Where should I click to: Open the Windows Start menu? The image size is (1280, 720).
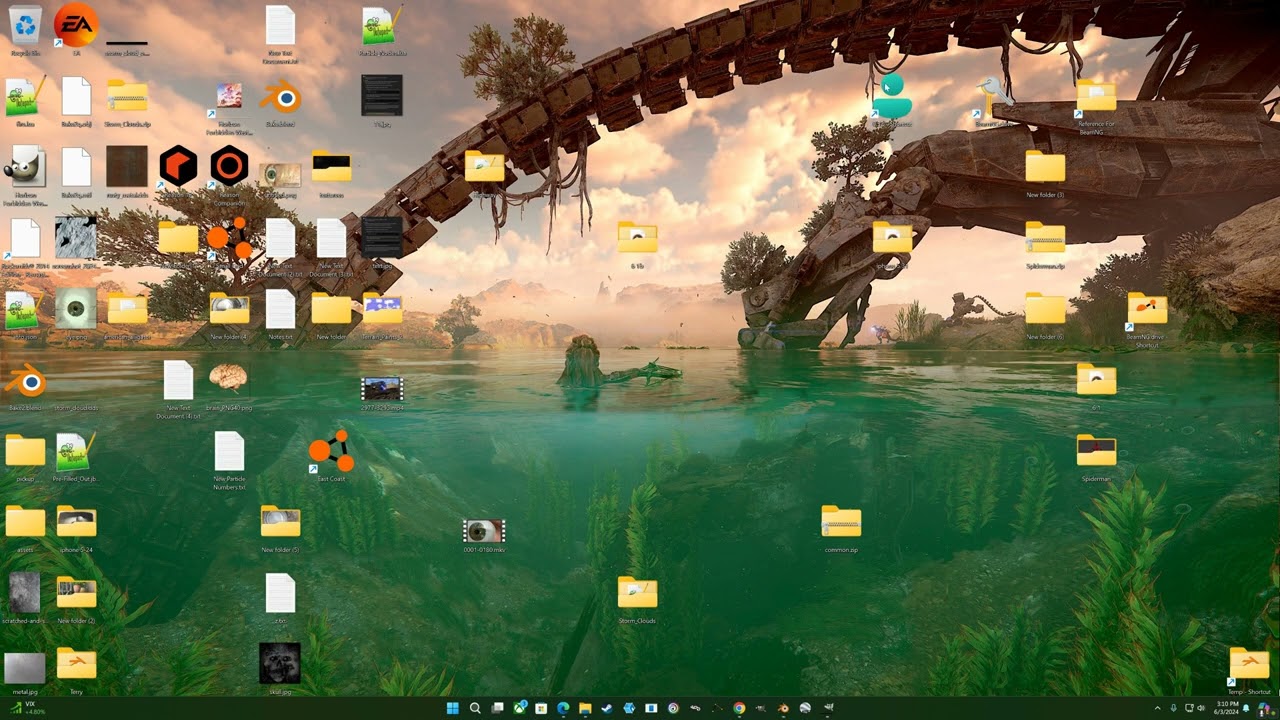(x=452, y=708)
